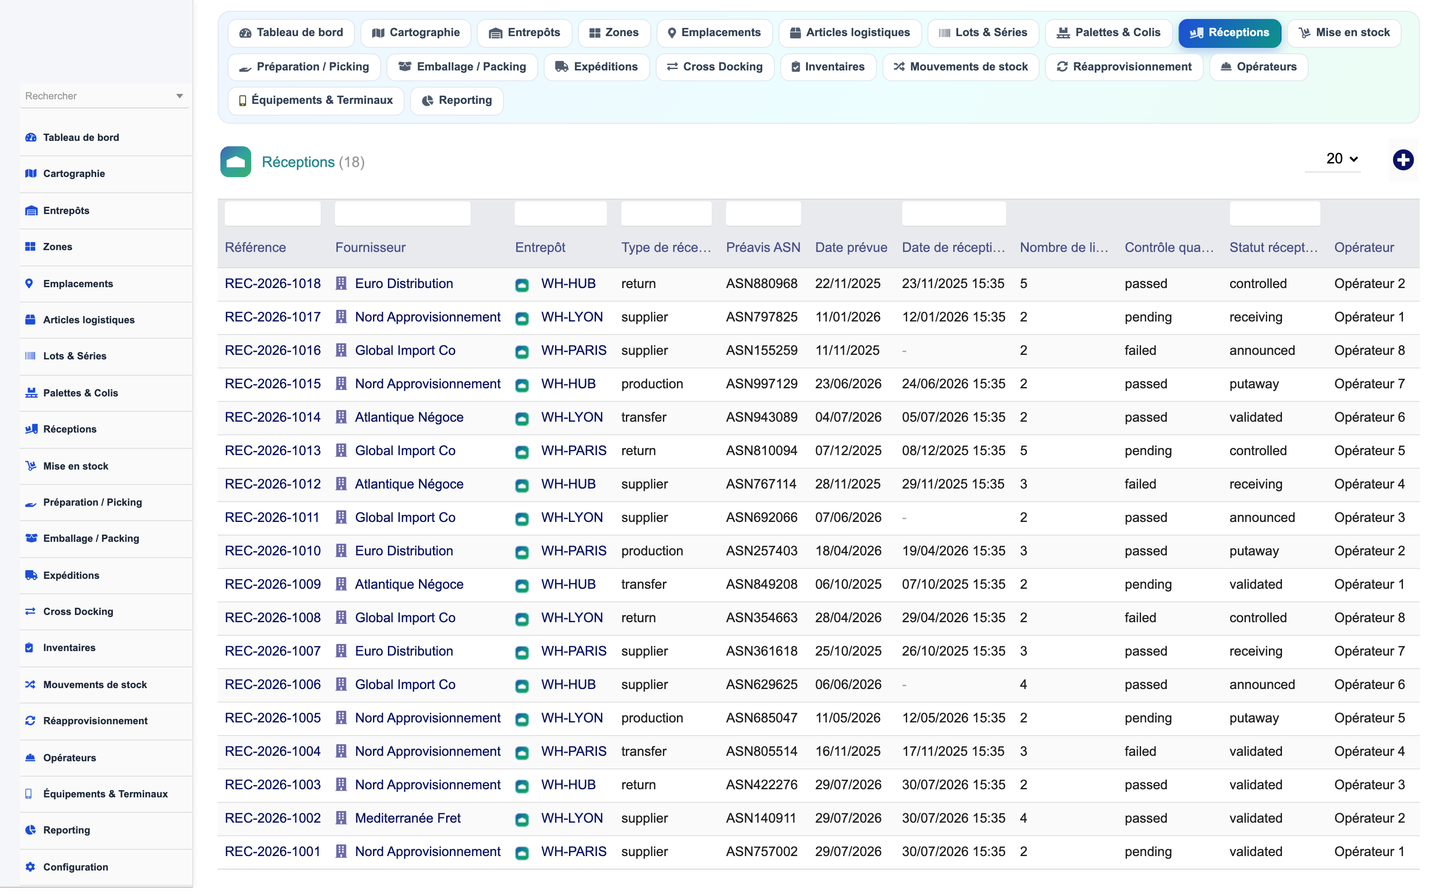Click the green Réceptions header icon
Viewport: 1445px width, 894px height.
click(x=236, y=162)
